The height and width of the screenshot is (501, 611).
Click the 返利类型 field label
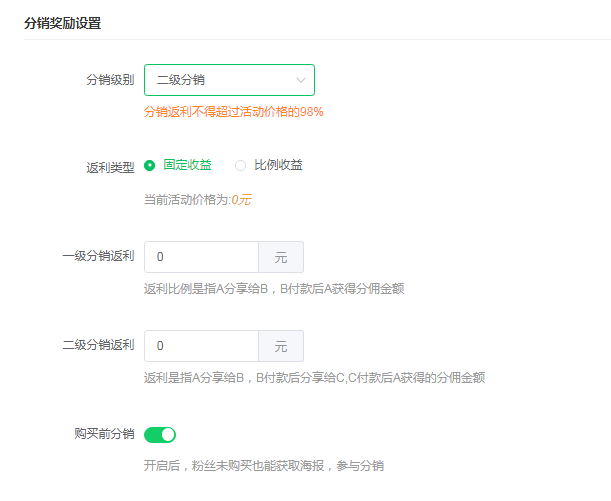click(110, 168)
